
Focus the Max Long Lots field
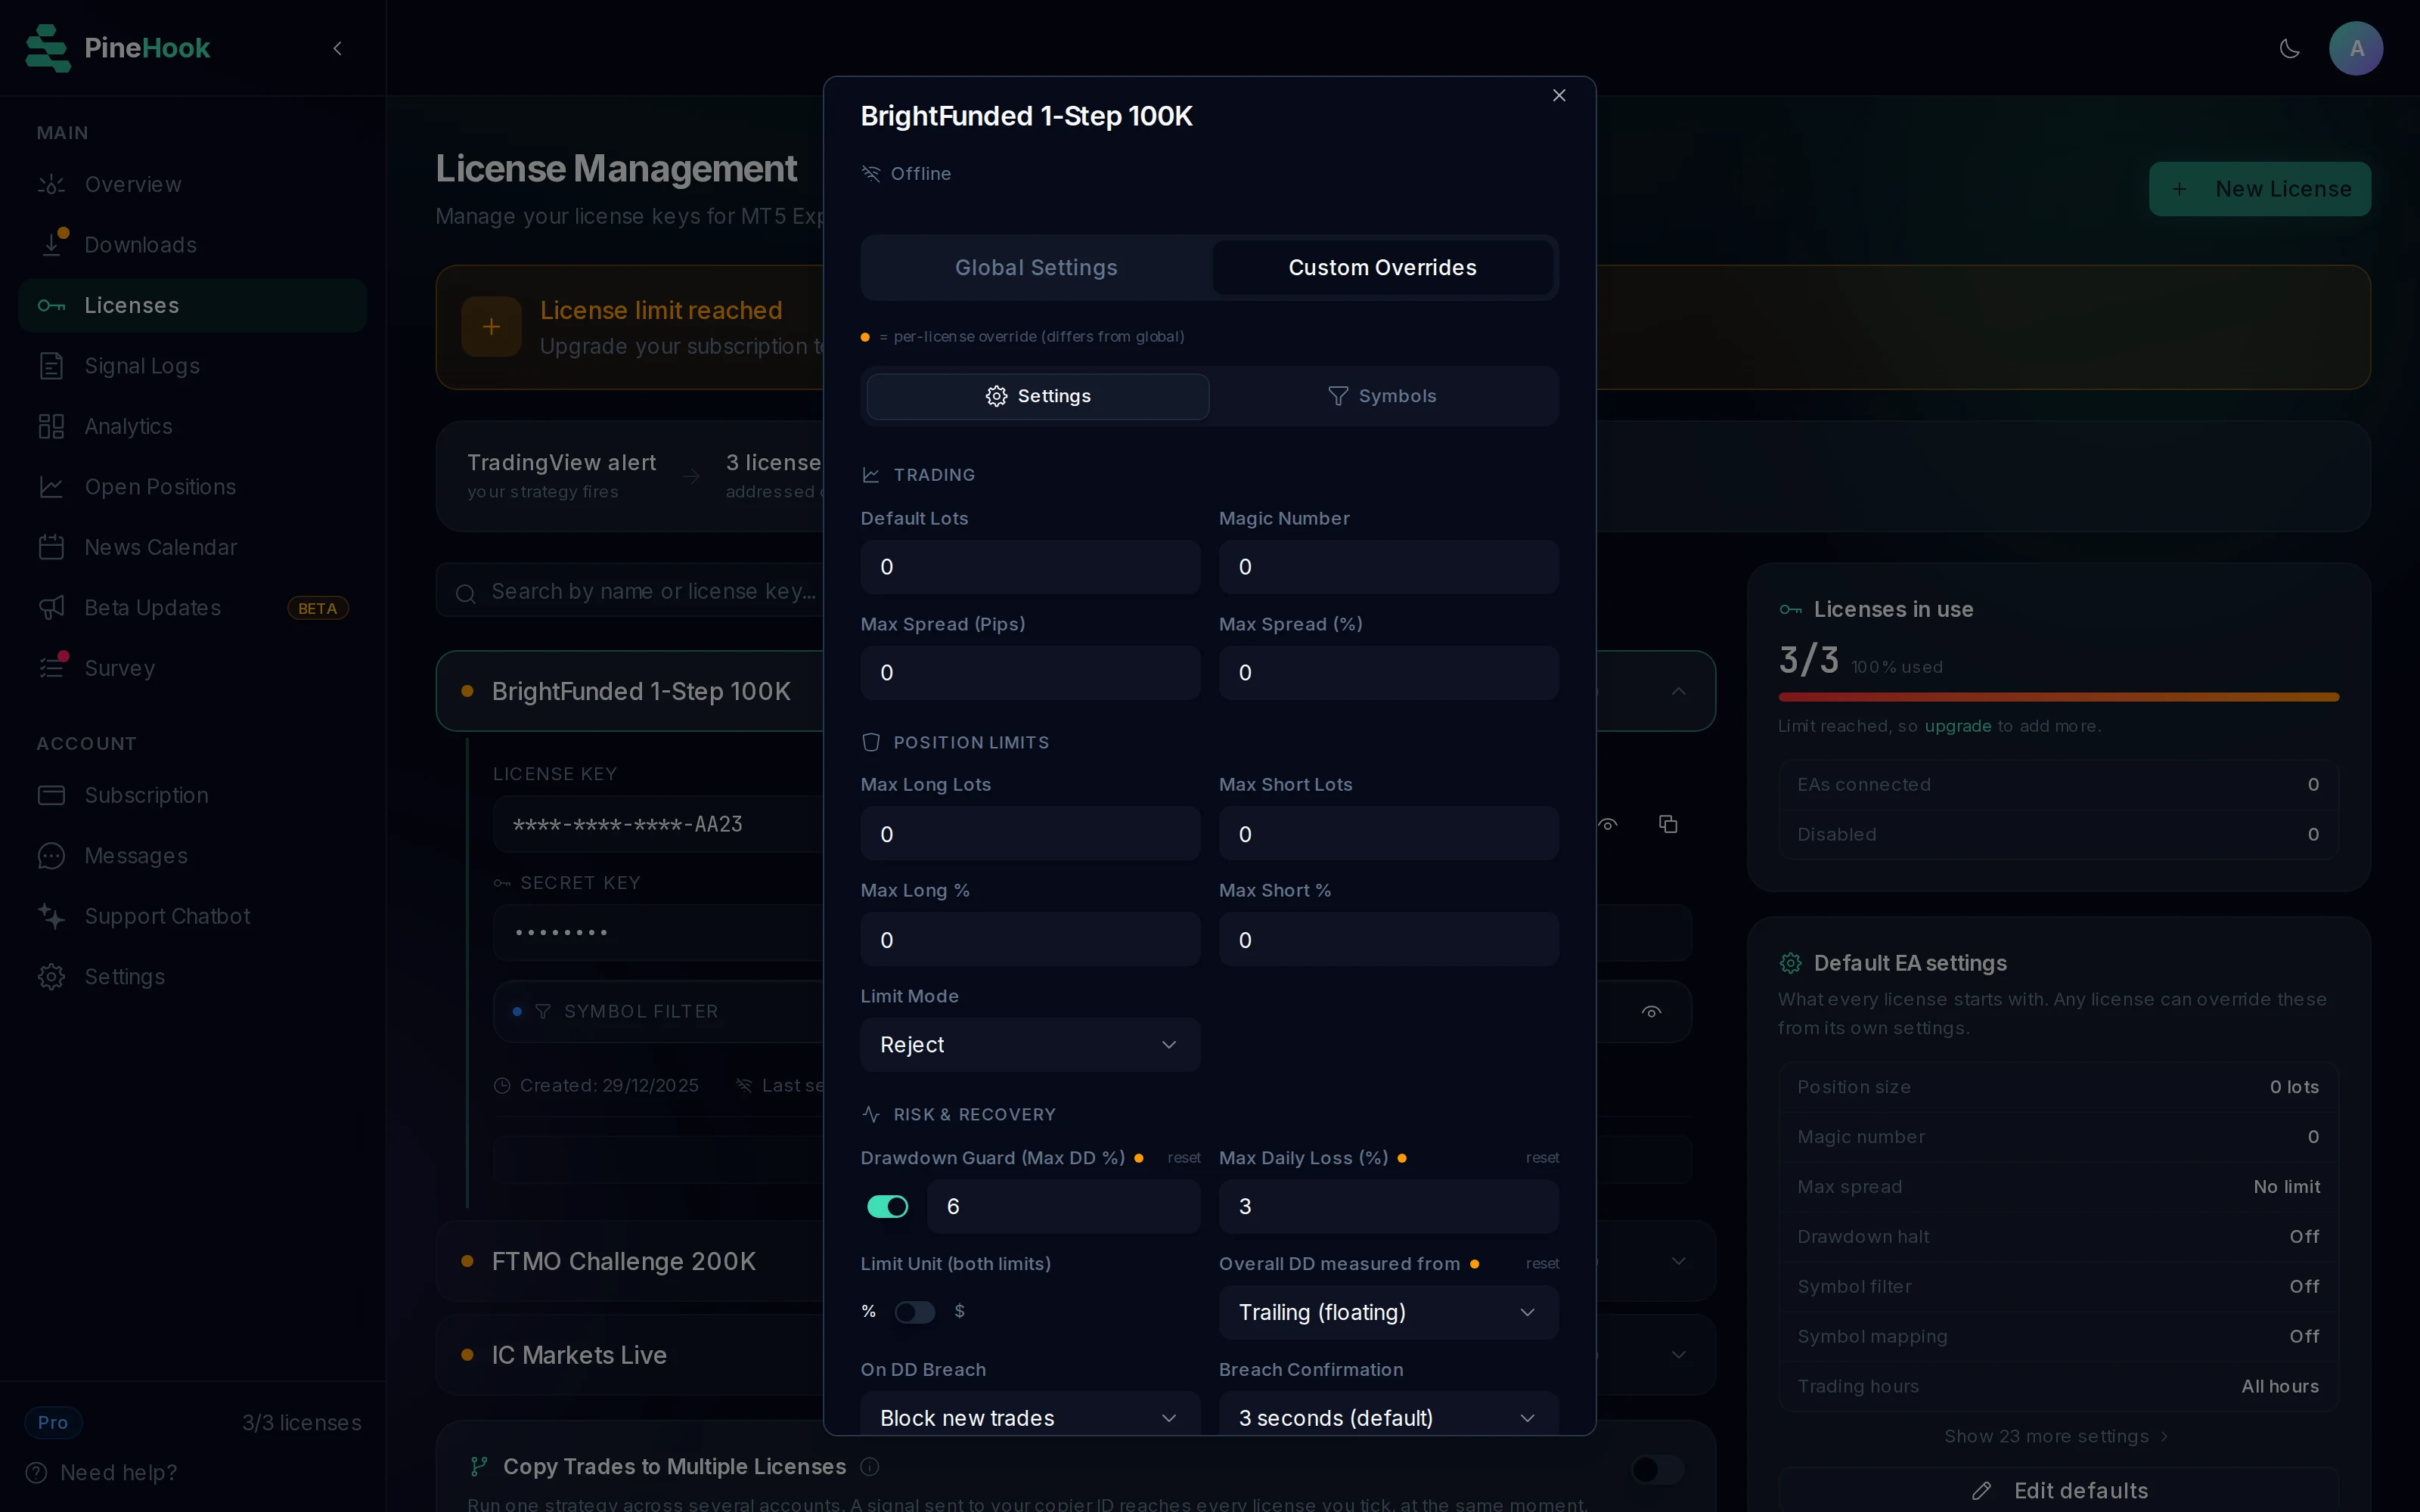pos(1030,834)
